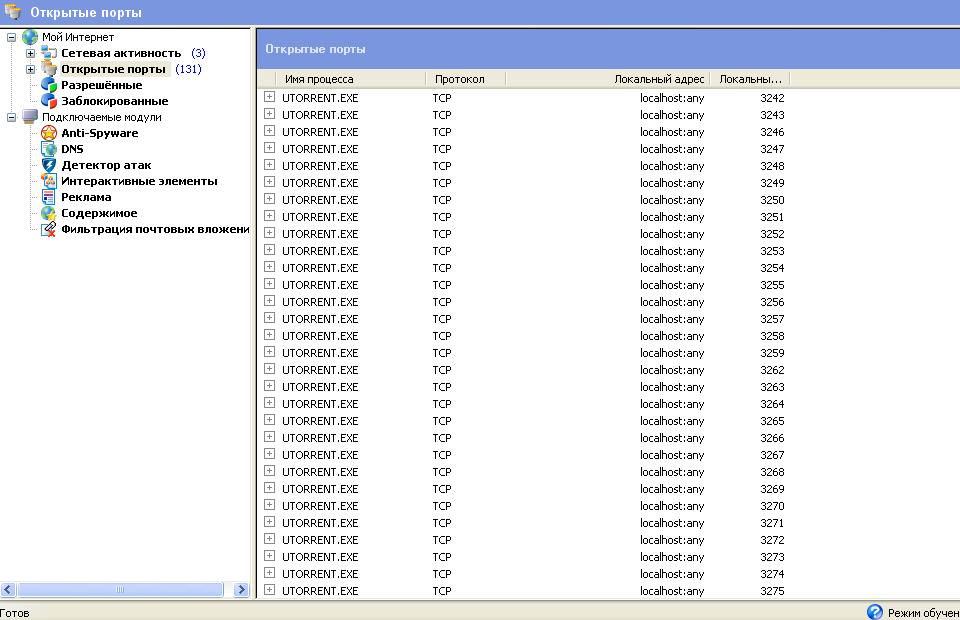Click the Фильтрация почтовых вложений icon
This screenshot has width=960, height=620.
click(48, 229)
